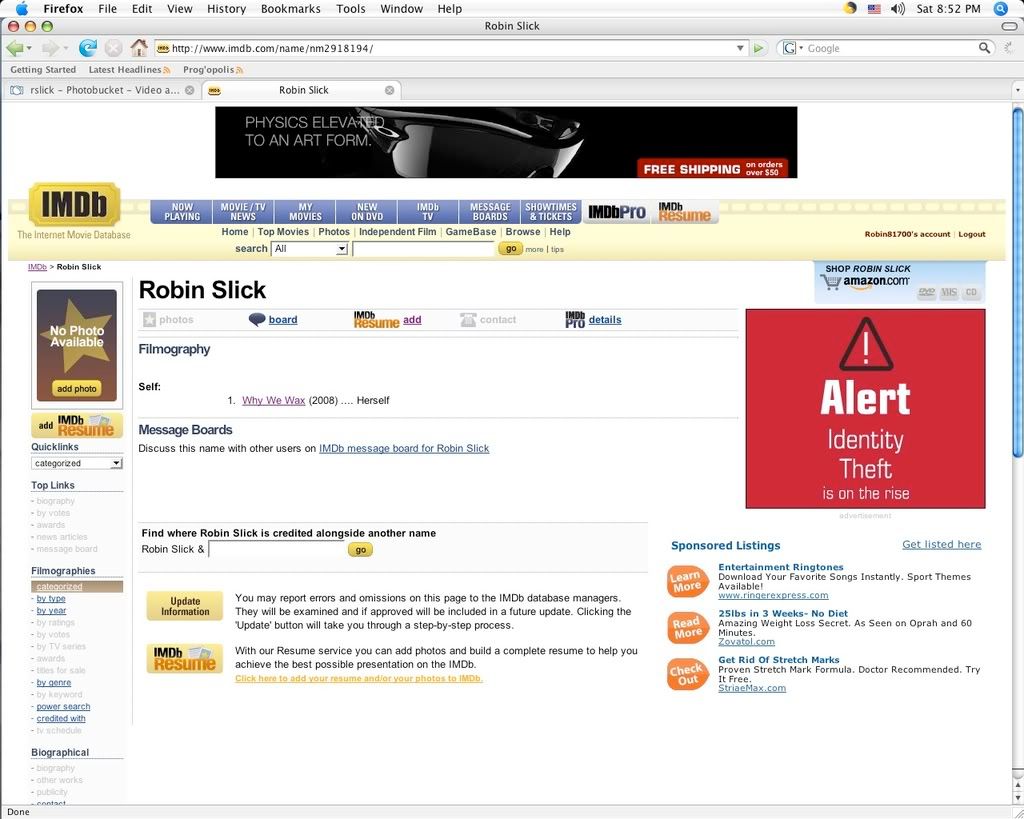Open the tab list dropdown arrow
This screenshot has height=819, width=1024.
[1017, 90]
